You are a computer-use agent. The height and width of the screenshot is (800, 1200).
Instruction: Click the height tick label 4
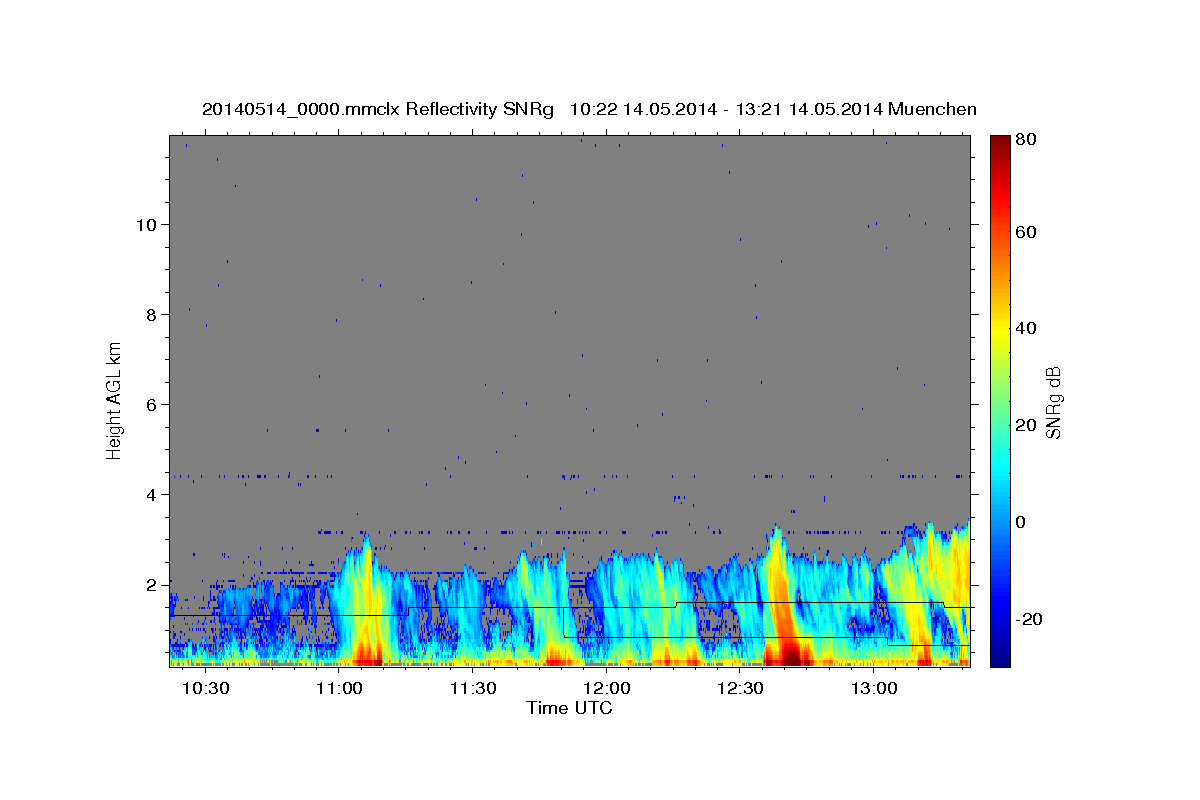point(151,495)
